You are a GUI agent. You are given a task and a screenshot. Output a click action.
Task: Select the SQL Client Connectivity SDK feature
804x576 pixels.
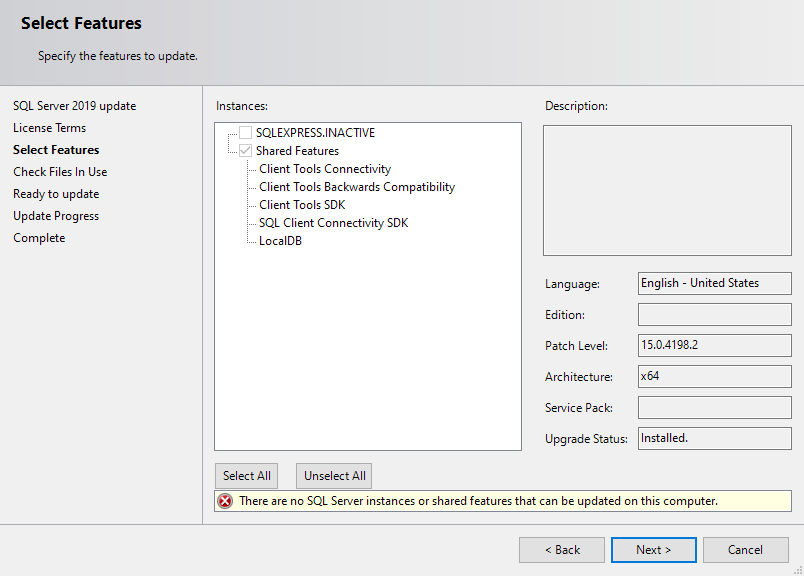coord(332,222)
